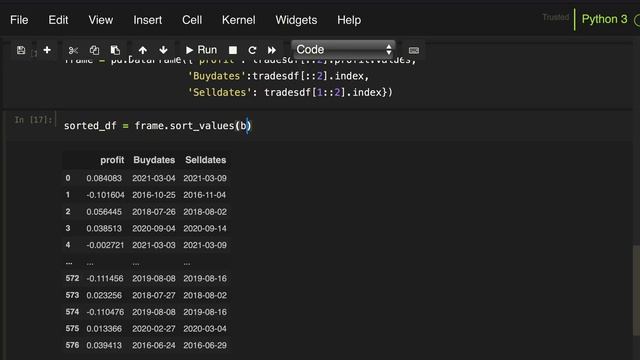Screen dimensions: 640x360
Task: Click the Trusted notebook indicator
Action: point(556,17)
